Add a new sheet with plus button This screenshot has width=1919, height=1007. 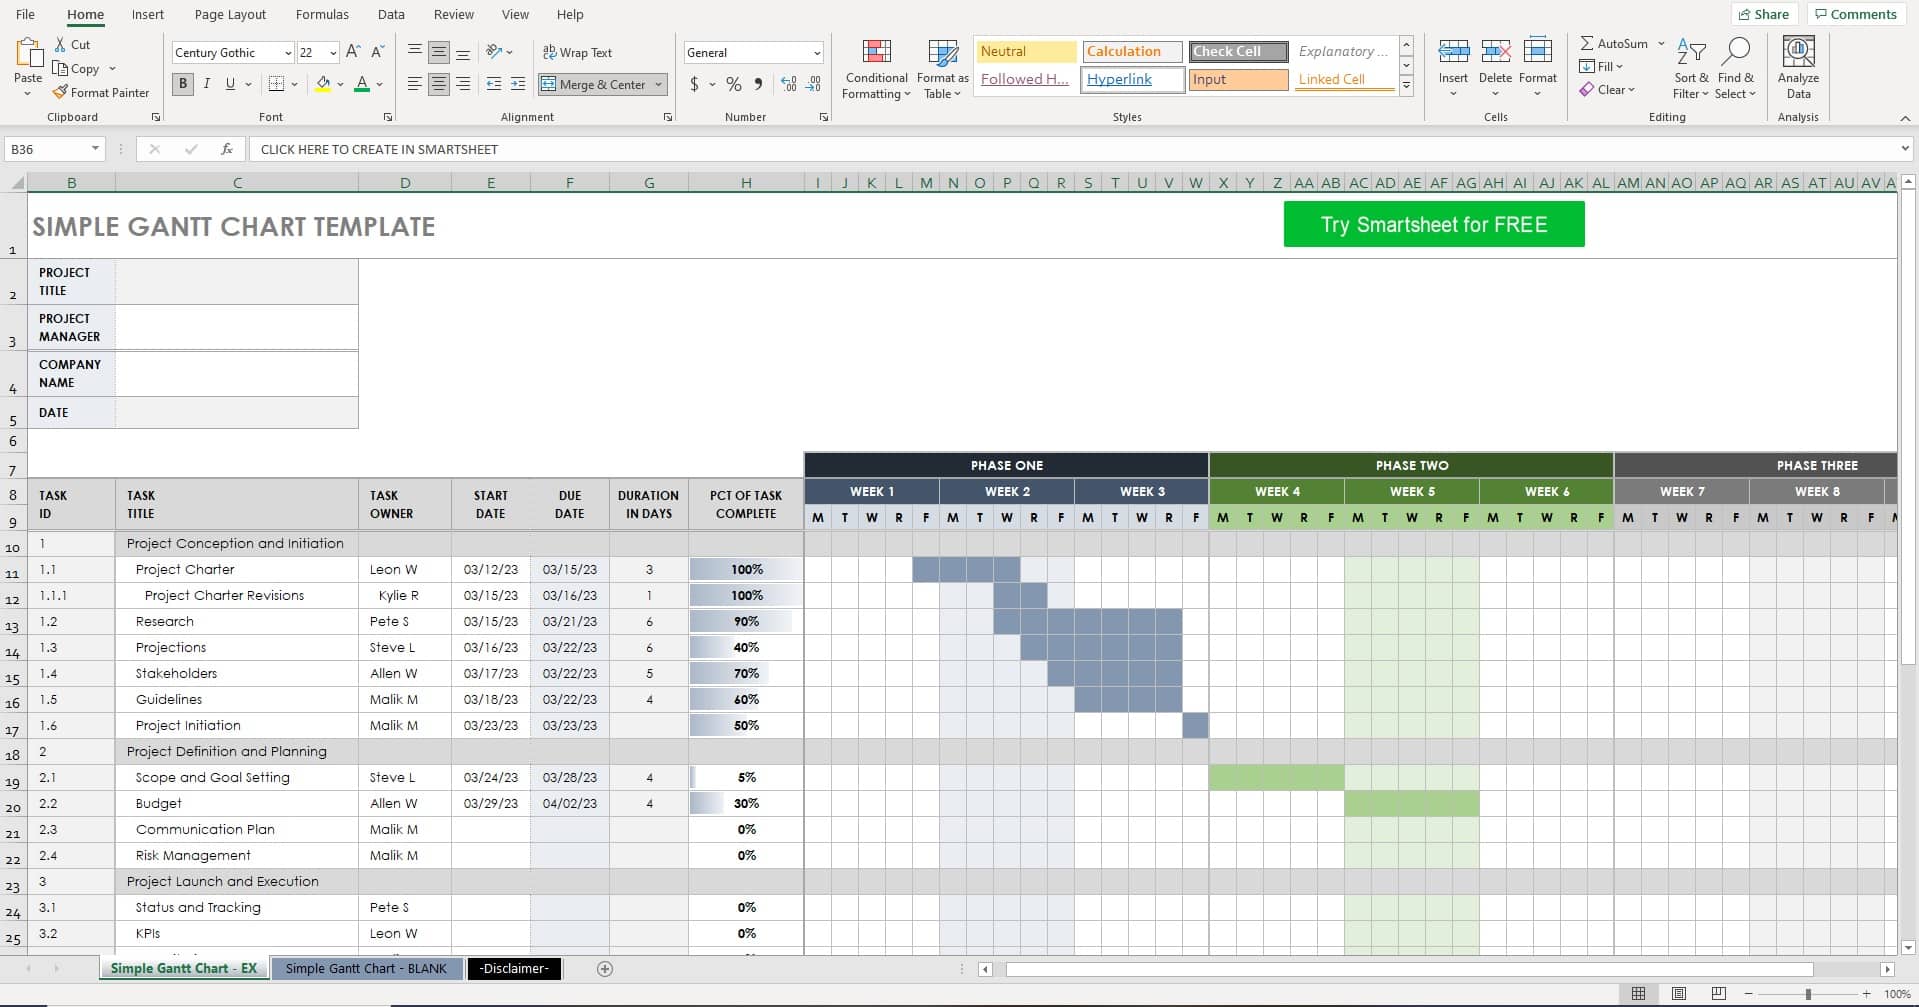point(604,968)
